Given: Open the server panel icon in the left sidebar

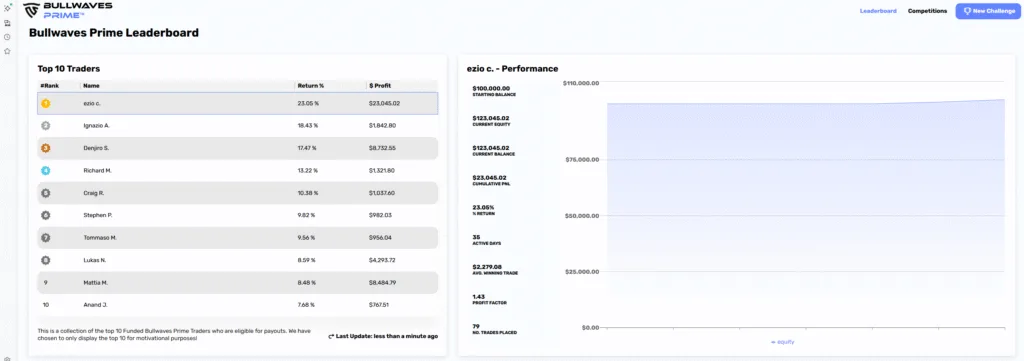Looking at the screenshot, I should [x=7, y=23].
